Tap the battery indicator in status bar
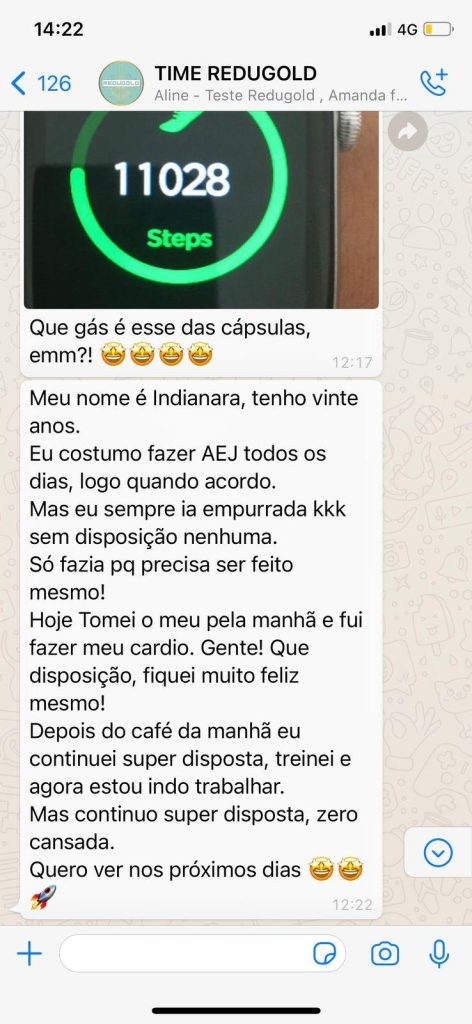Image resolution: width=472 pixels, height=1024 pixels. [437, 29]
